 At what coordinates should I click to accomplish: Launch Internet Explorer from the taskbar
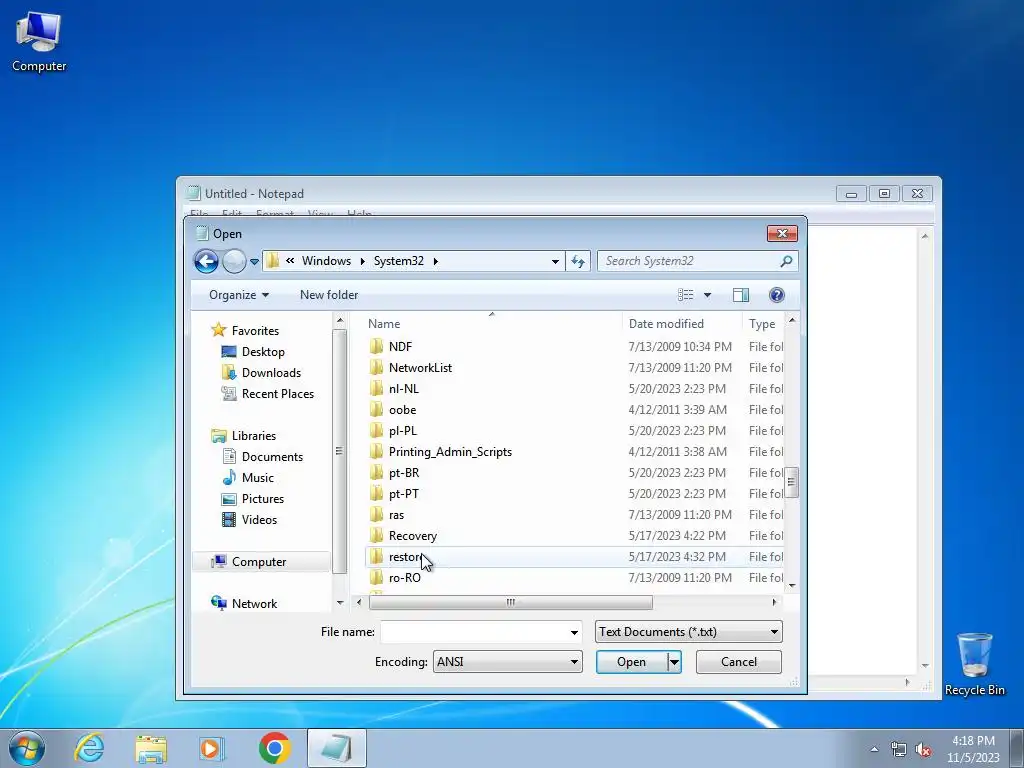[89, 748]
